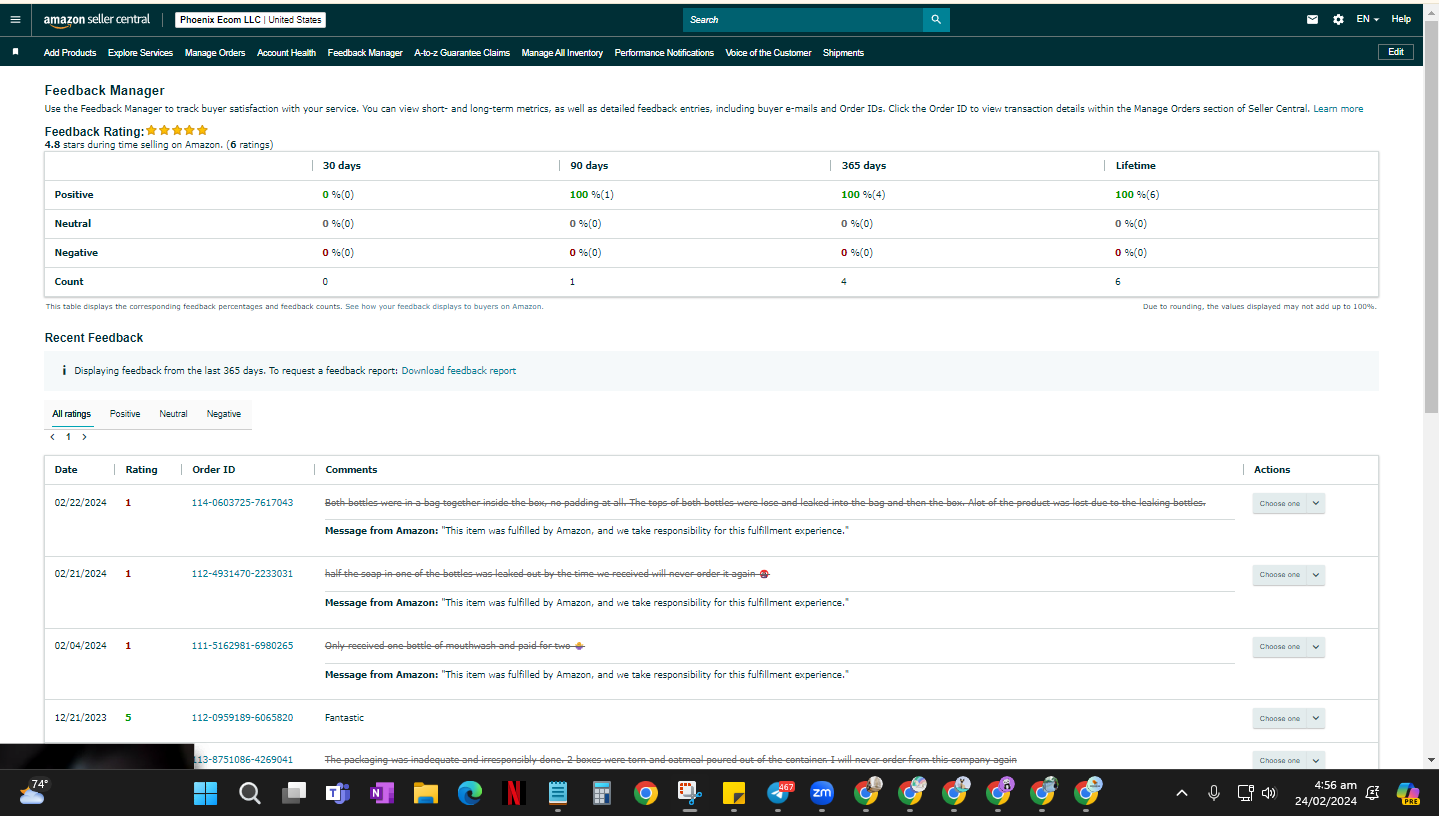Go to Manage Orders
1439x816 pixels.
click(x=215, y=53)
